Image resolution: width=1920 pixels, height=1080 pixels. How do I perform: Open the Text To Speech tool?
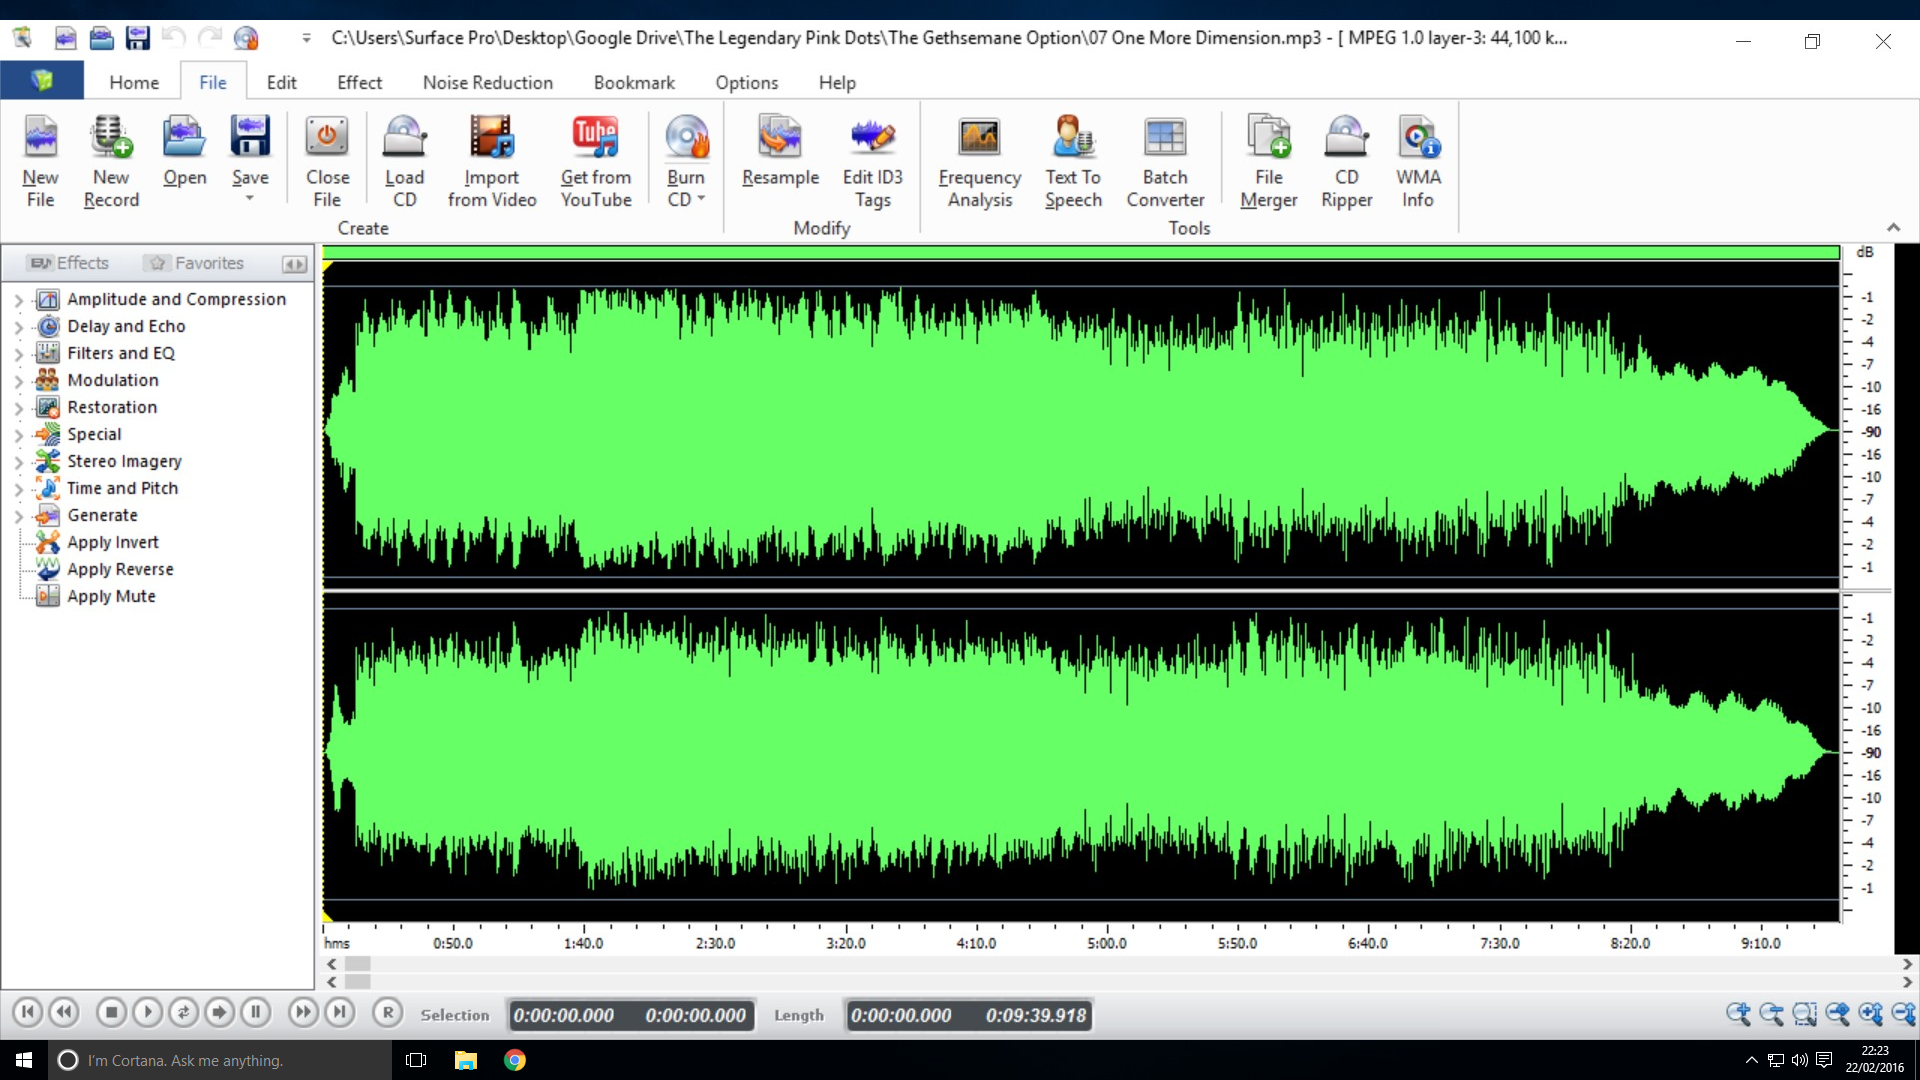1071,157
